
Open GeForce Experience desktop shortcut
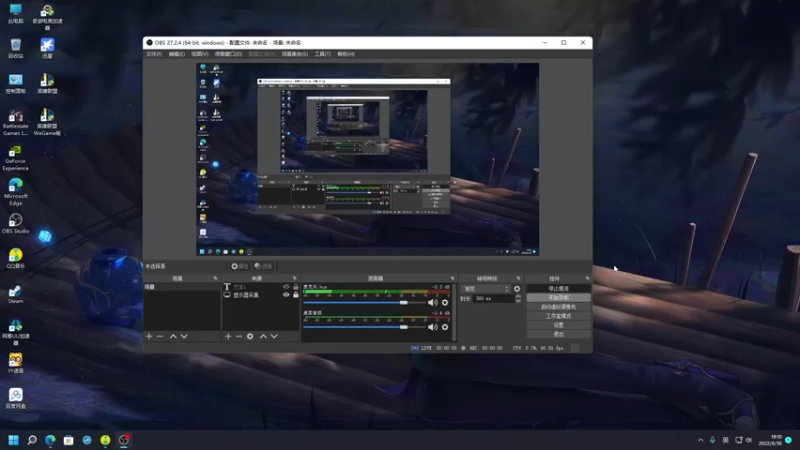click(x=15, y=157)
